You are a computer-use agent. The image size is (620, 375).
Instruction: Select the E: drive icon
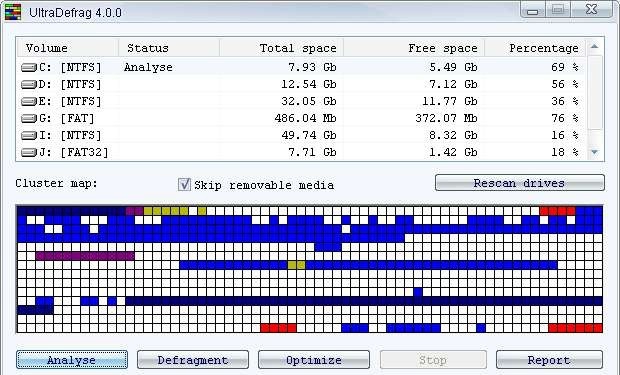click(29, 102)
